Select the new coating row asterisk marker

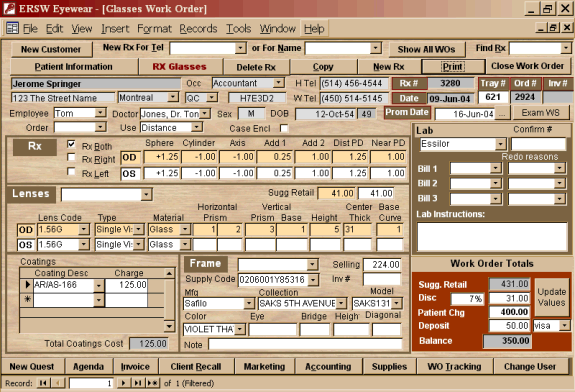(x=27, y=299)
